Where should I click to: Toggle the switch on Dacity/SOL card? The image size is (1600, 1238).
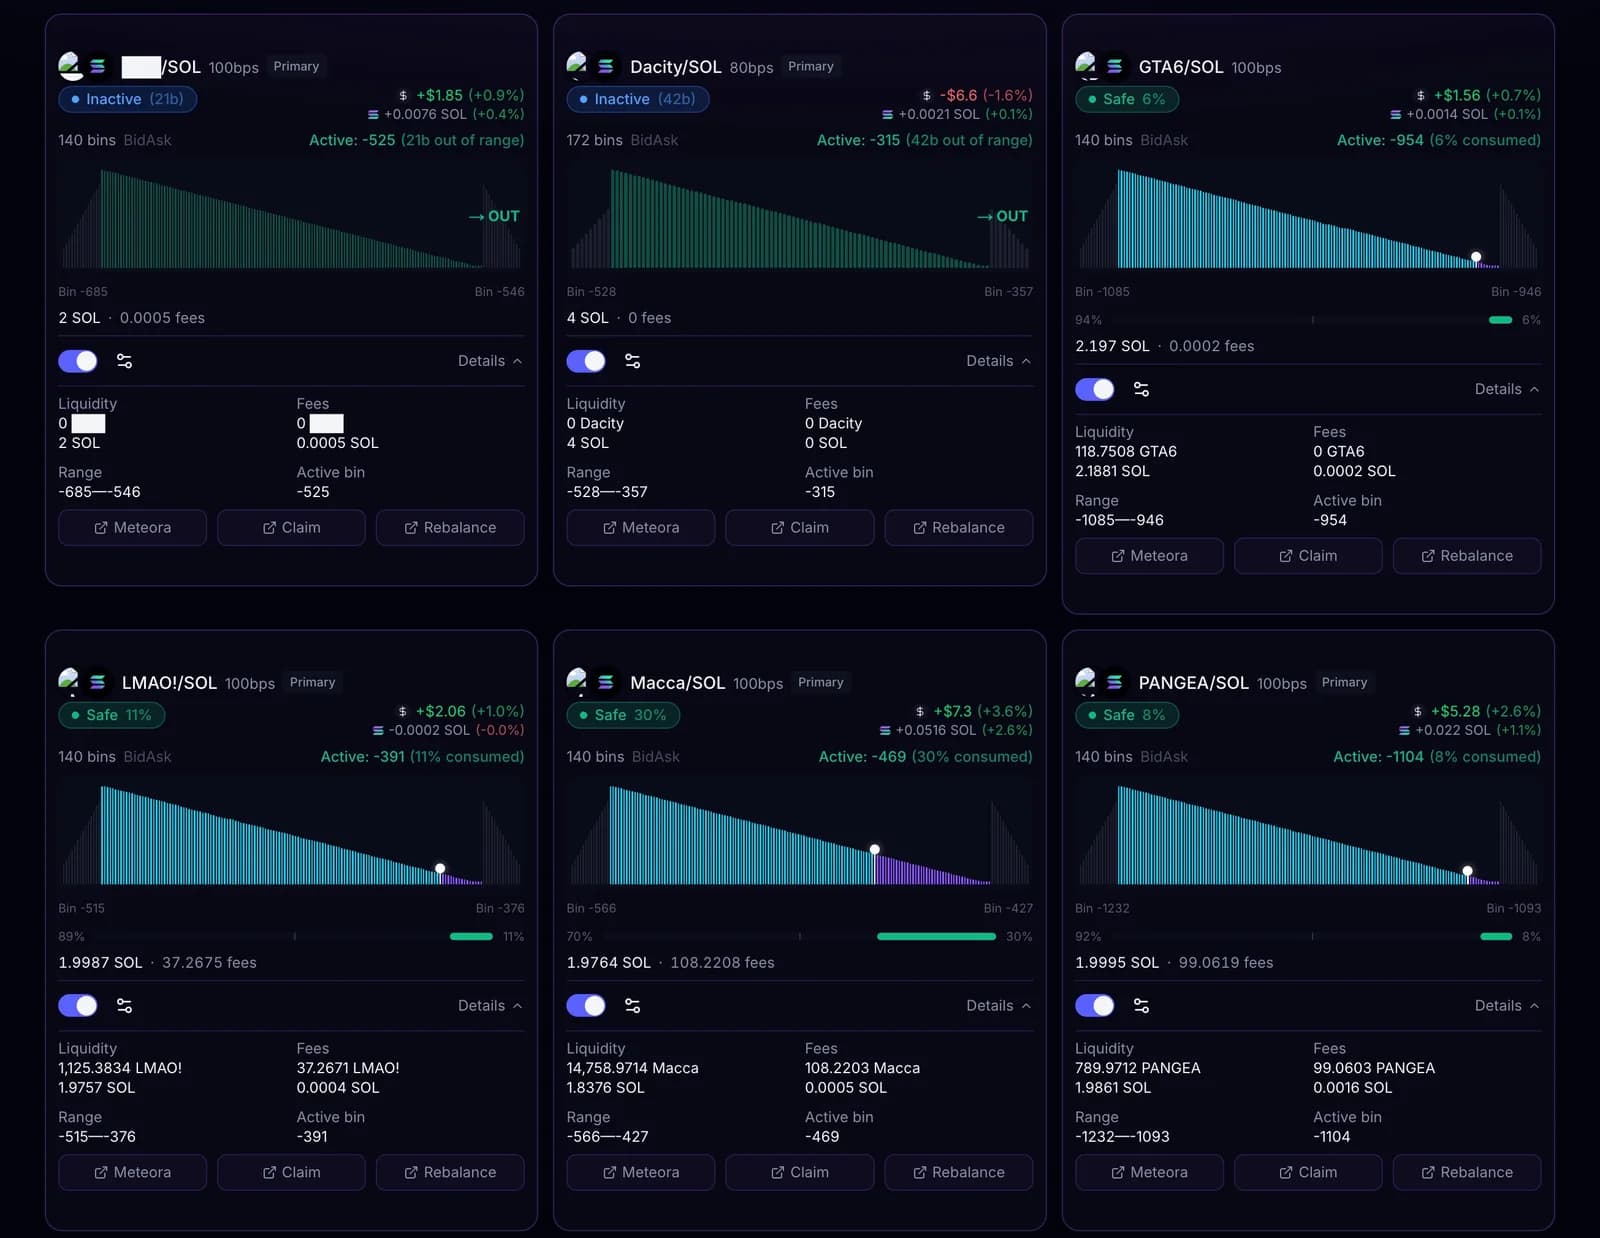[586, 361]
